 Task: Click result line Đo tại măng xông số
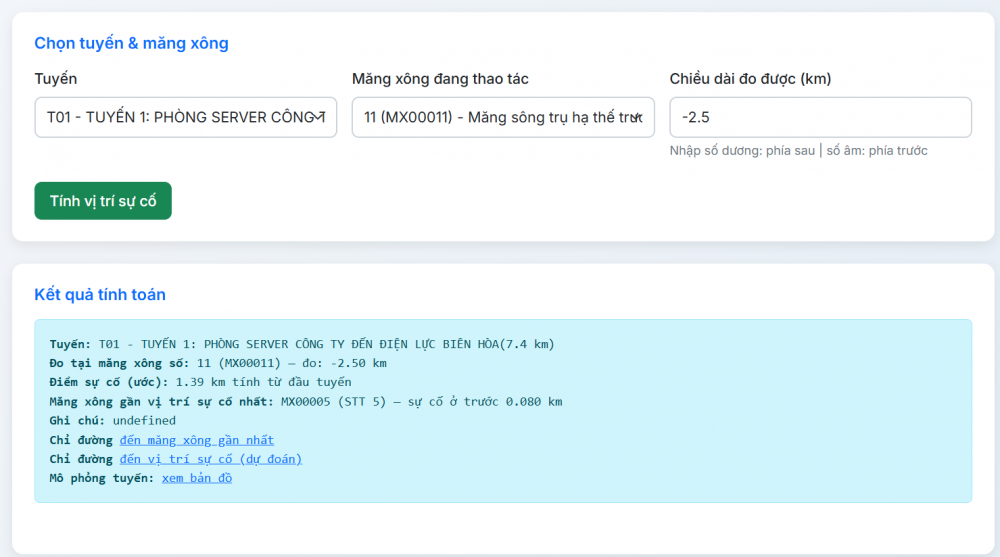[x=218, y=364]
